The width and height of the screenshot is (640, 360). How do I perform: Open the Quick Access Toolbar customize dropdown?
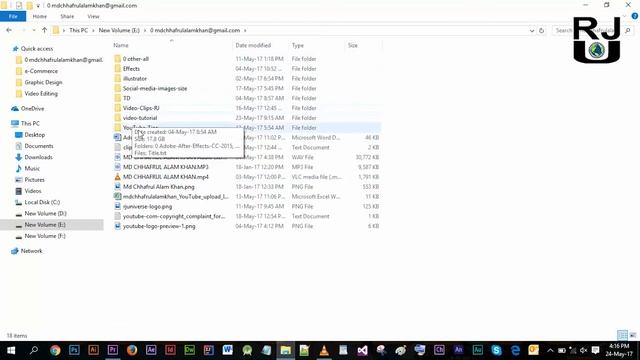(38, 6)
